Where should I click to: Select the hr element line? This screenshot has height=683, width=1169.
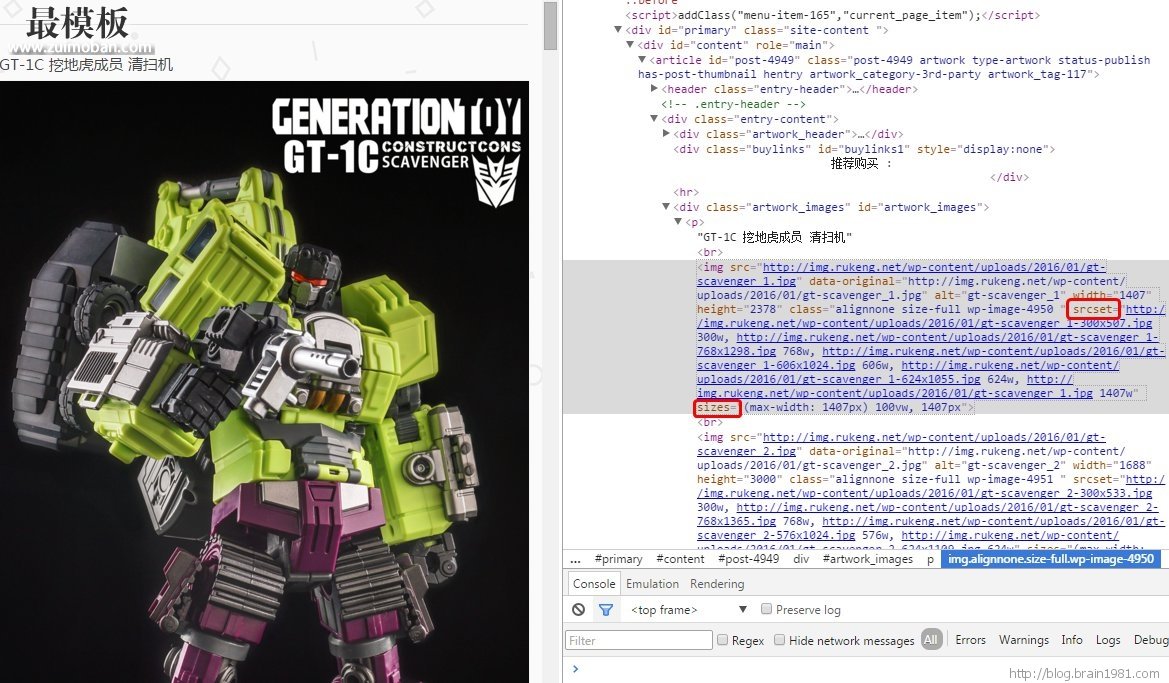686,192
